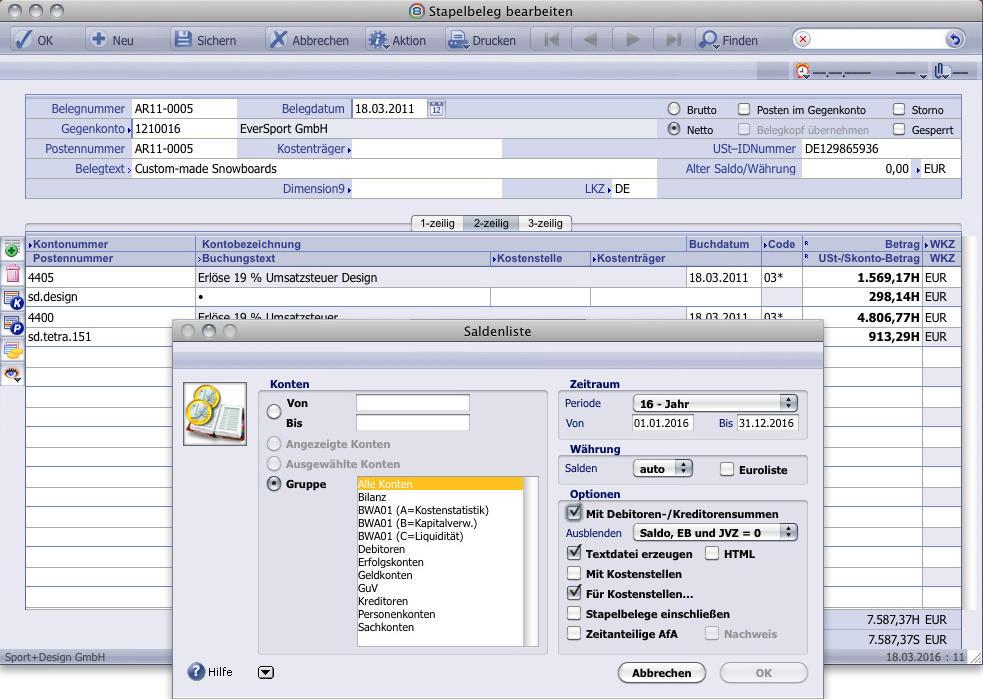Switch to 3-zeilig tab

pyautogui.click(x=545, y=223)
